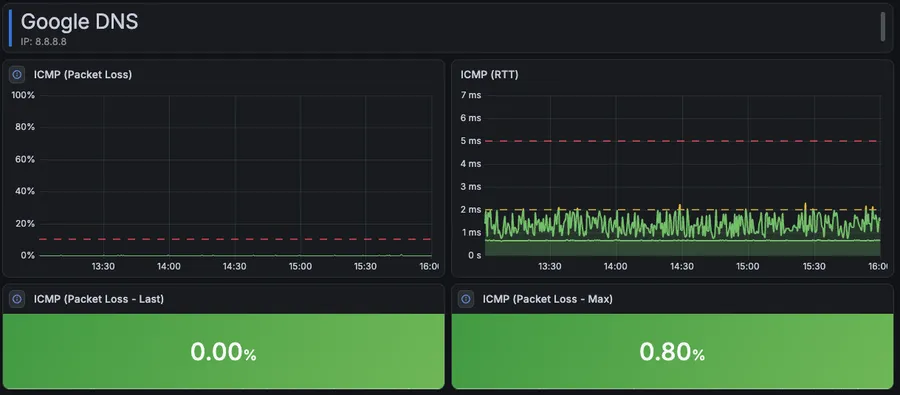This screenshot has width=900, height=395.
Task: Click the 6 ms label on RTT axis
Action: 471,118
